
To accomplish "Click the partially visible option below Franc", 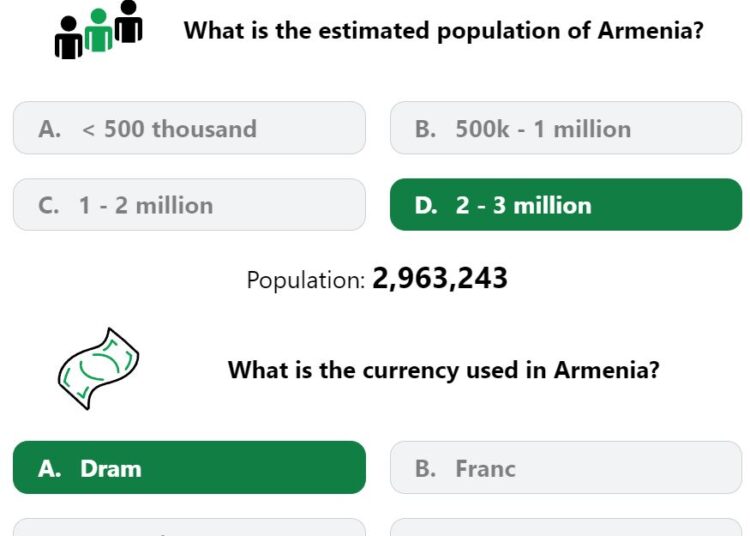I will [566, 527].
